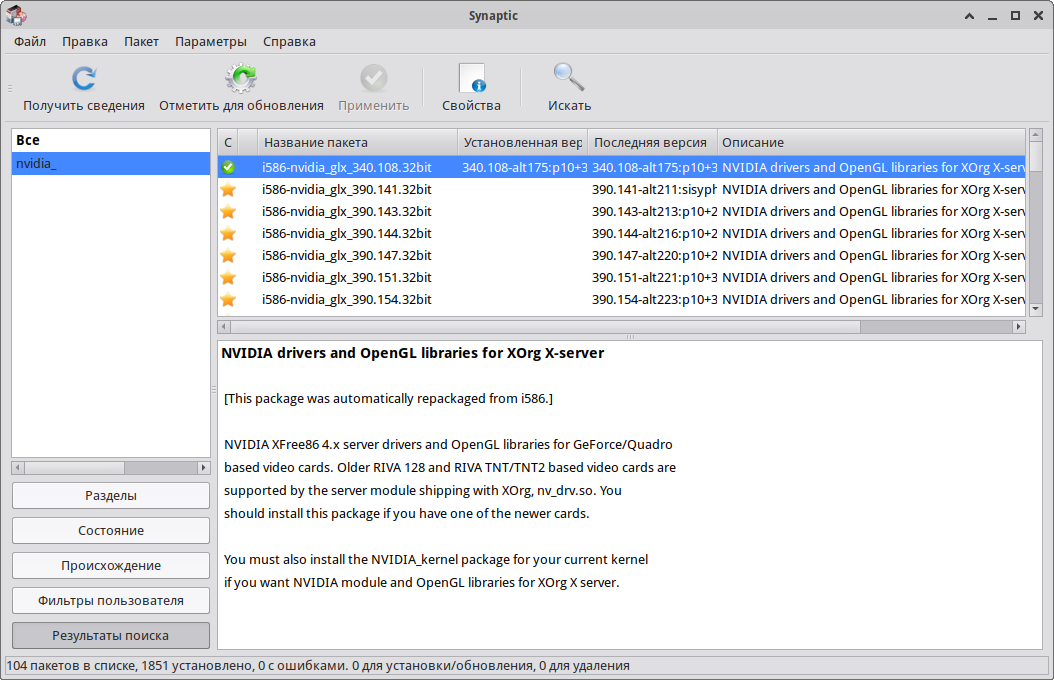Open the Справка menu
This screenshot has width=1054, height=680.
point(289,41)
